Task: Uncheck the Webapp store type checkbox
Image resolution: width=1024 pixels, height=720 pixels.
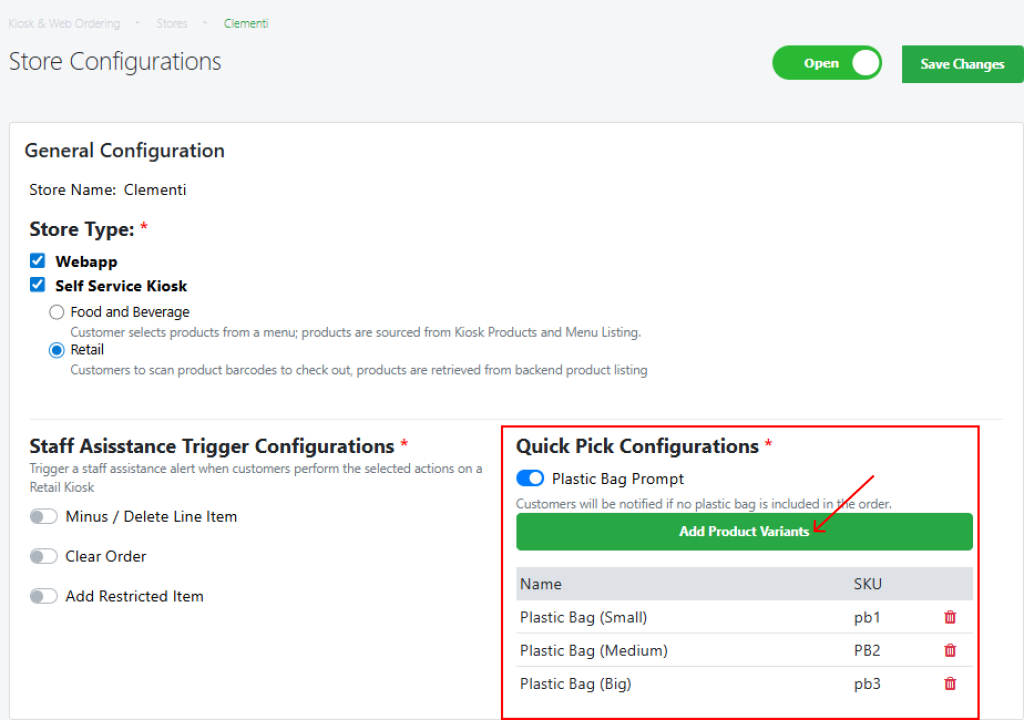Action: 38,261
